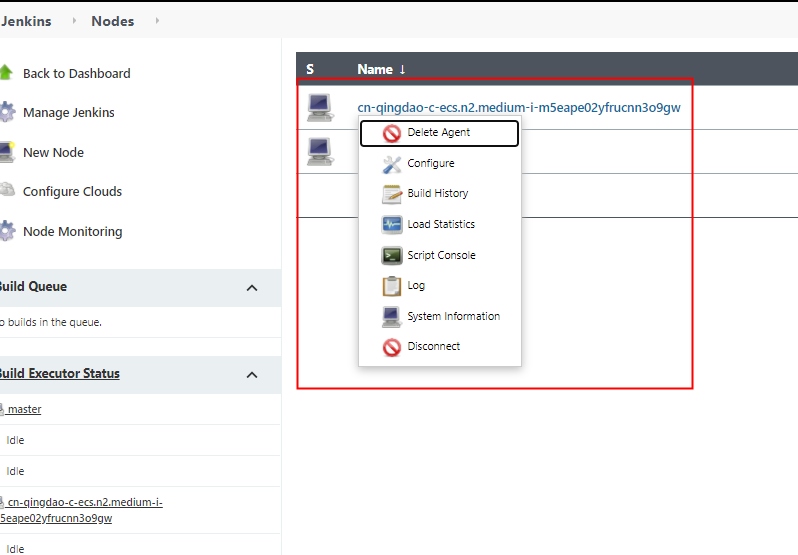Click the Node Monitoring gear icon

point(7,231)
